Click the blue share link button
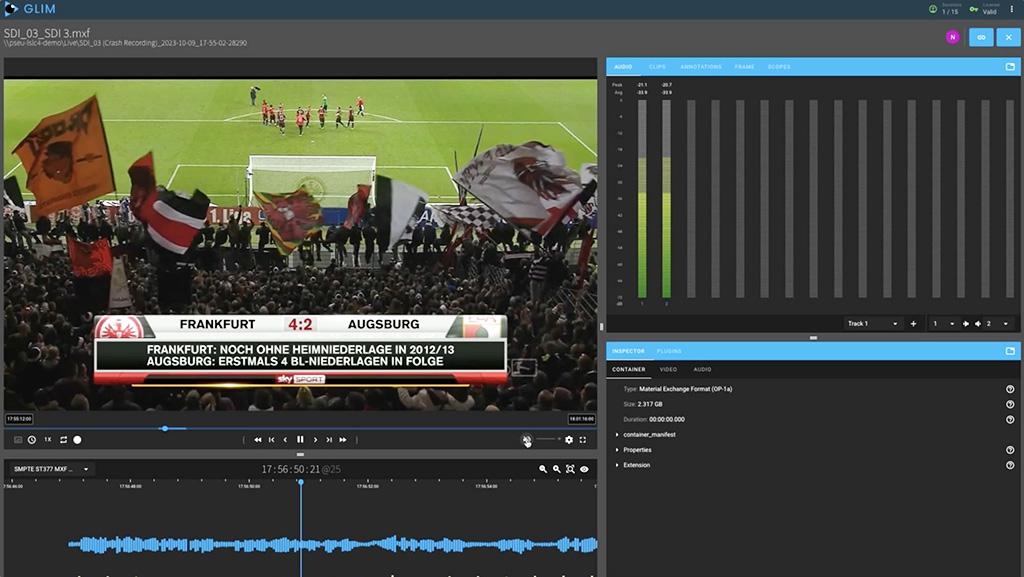This screenshot has height=577, width=1024. tap(981, 37)
